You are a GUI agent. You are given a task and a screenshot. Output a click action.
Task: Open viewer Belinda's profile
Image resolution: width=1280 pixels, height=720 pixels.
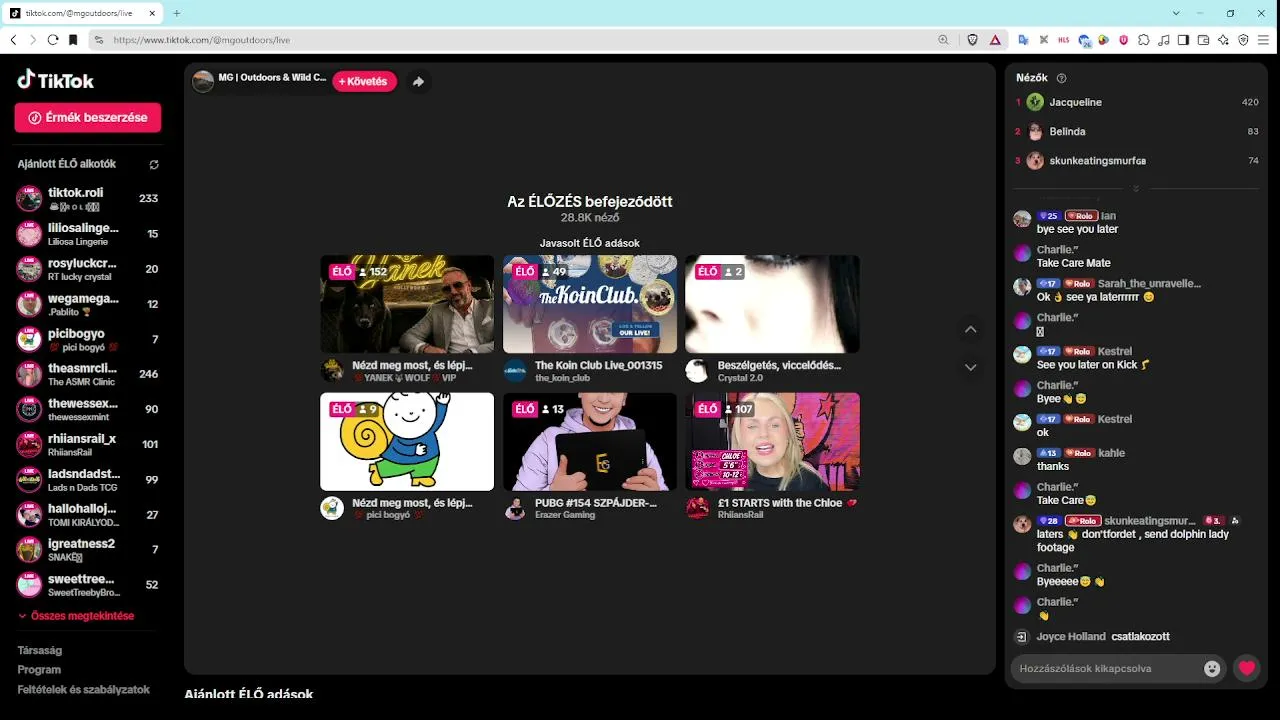[x=1136, y=131]
